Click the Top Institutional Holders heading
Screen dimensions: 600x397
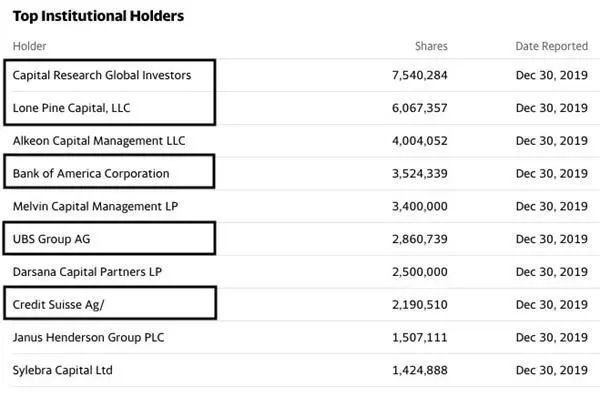point(98,16)
